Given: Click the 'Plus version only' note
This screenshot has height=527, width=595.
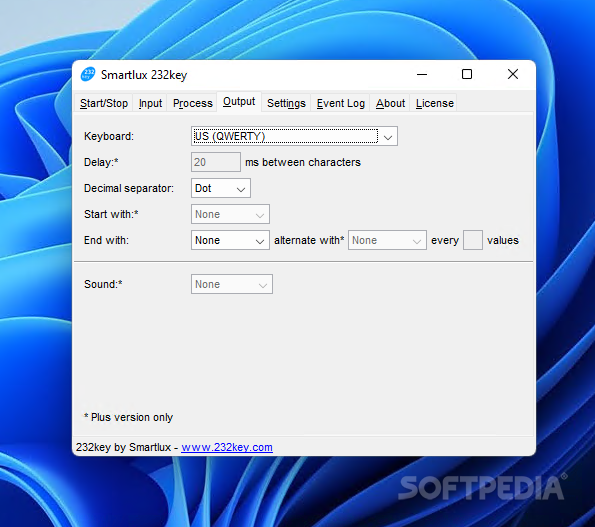Looking at the screenshot, I should pyautogui.click(x=128, y=417).
